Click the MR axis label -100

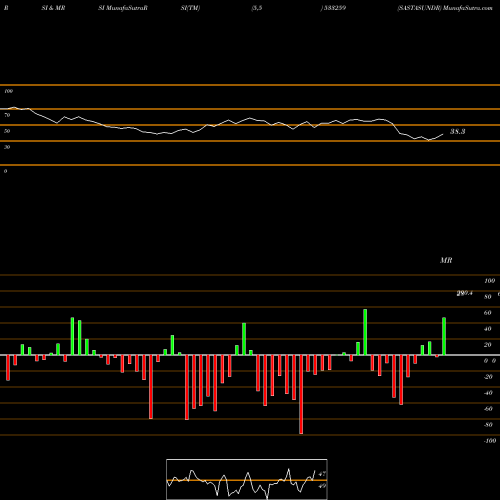click(490, 441)
